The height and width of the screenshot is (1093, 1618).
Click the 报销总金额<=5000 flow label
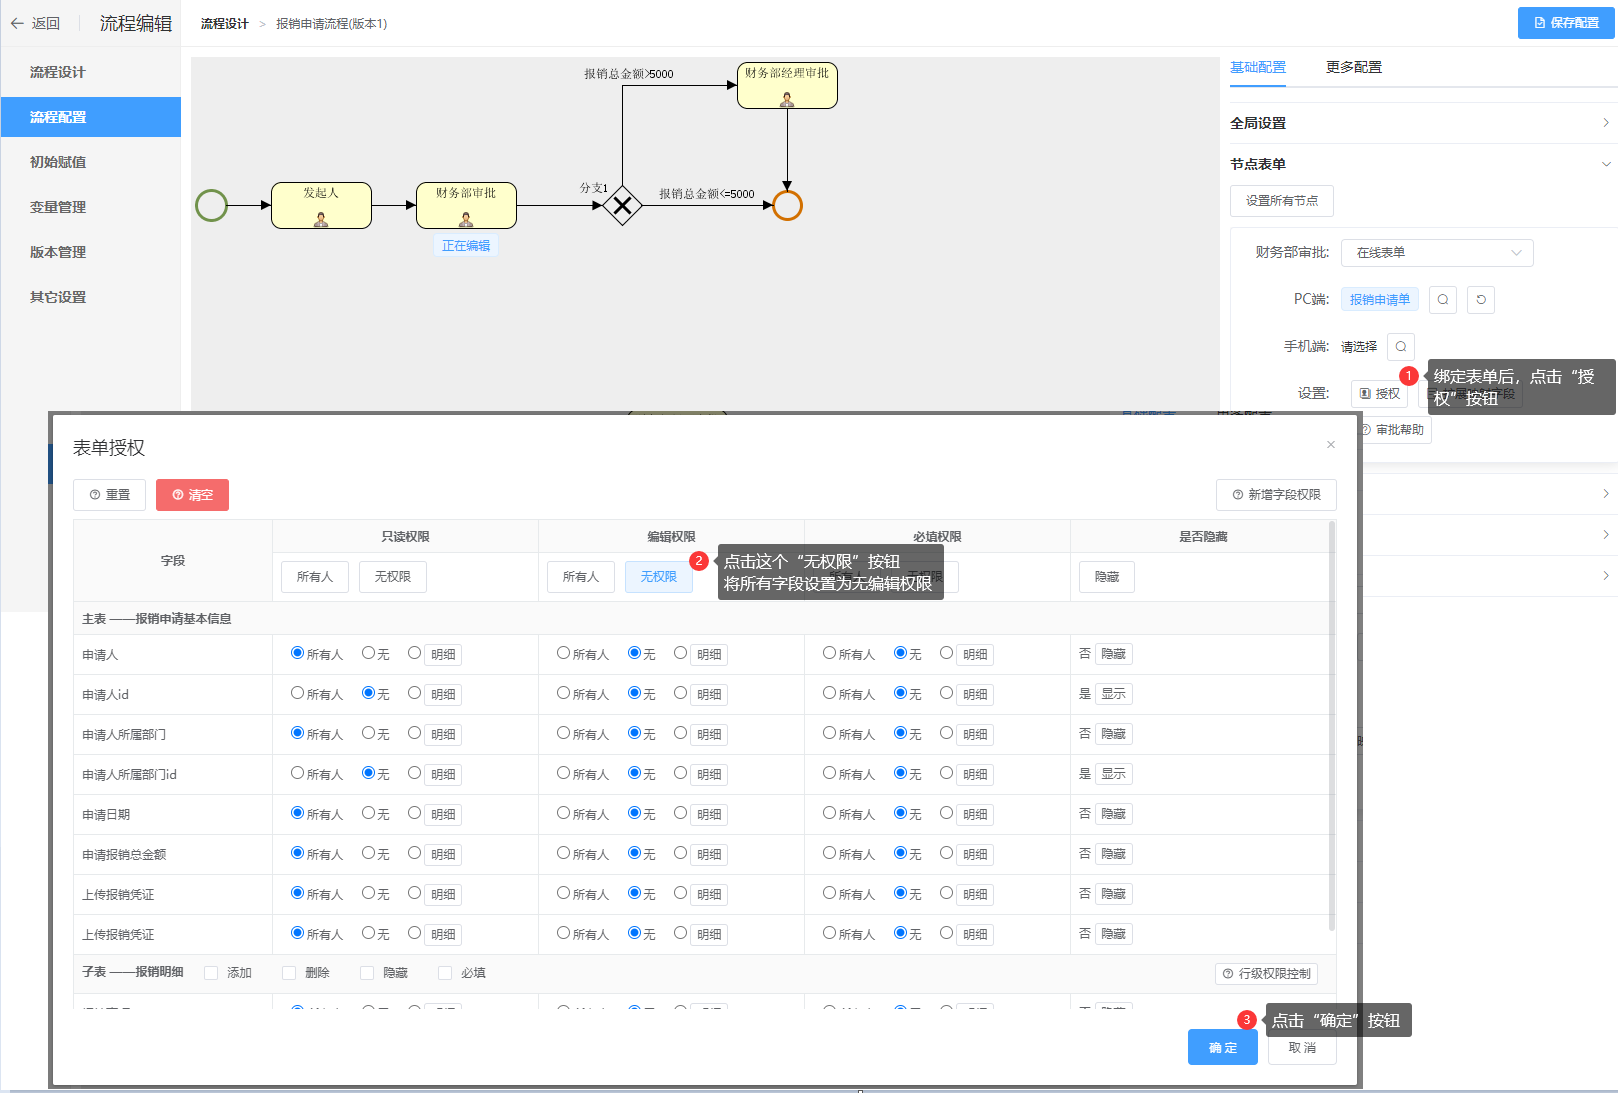(x=707, y=194)
